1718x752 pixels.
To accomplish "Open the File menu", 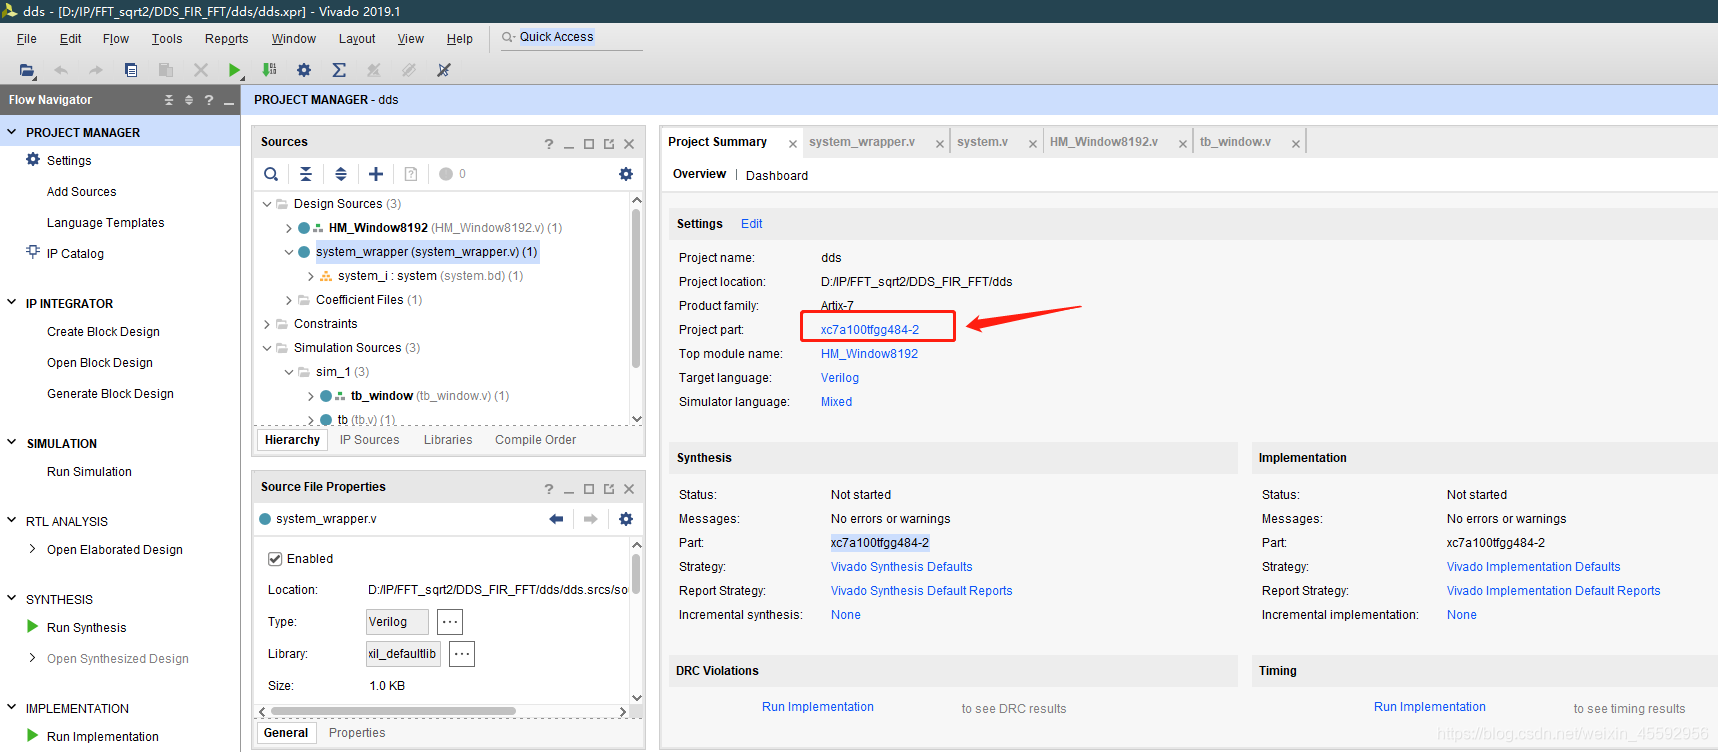I will pos(27,39).
